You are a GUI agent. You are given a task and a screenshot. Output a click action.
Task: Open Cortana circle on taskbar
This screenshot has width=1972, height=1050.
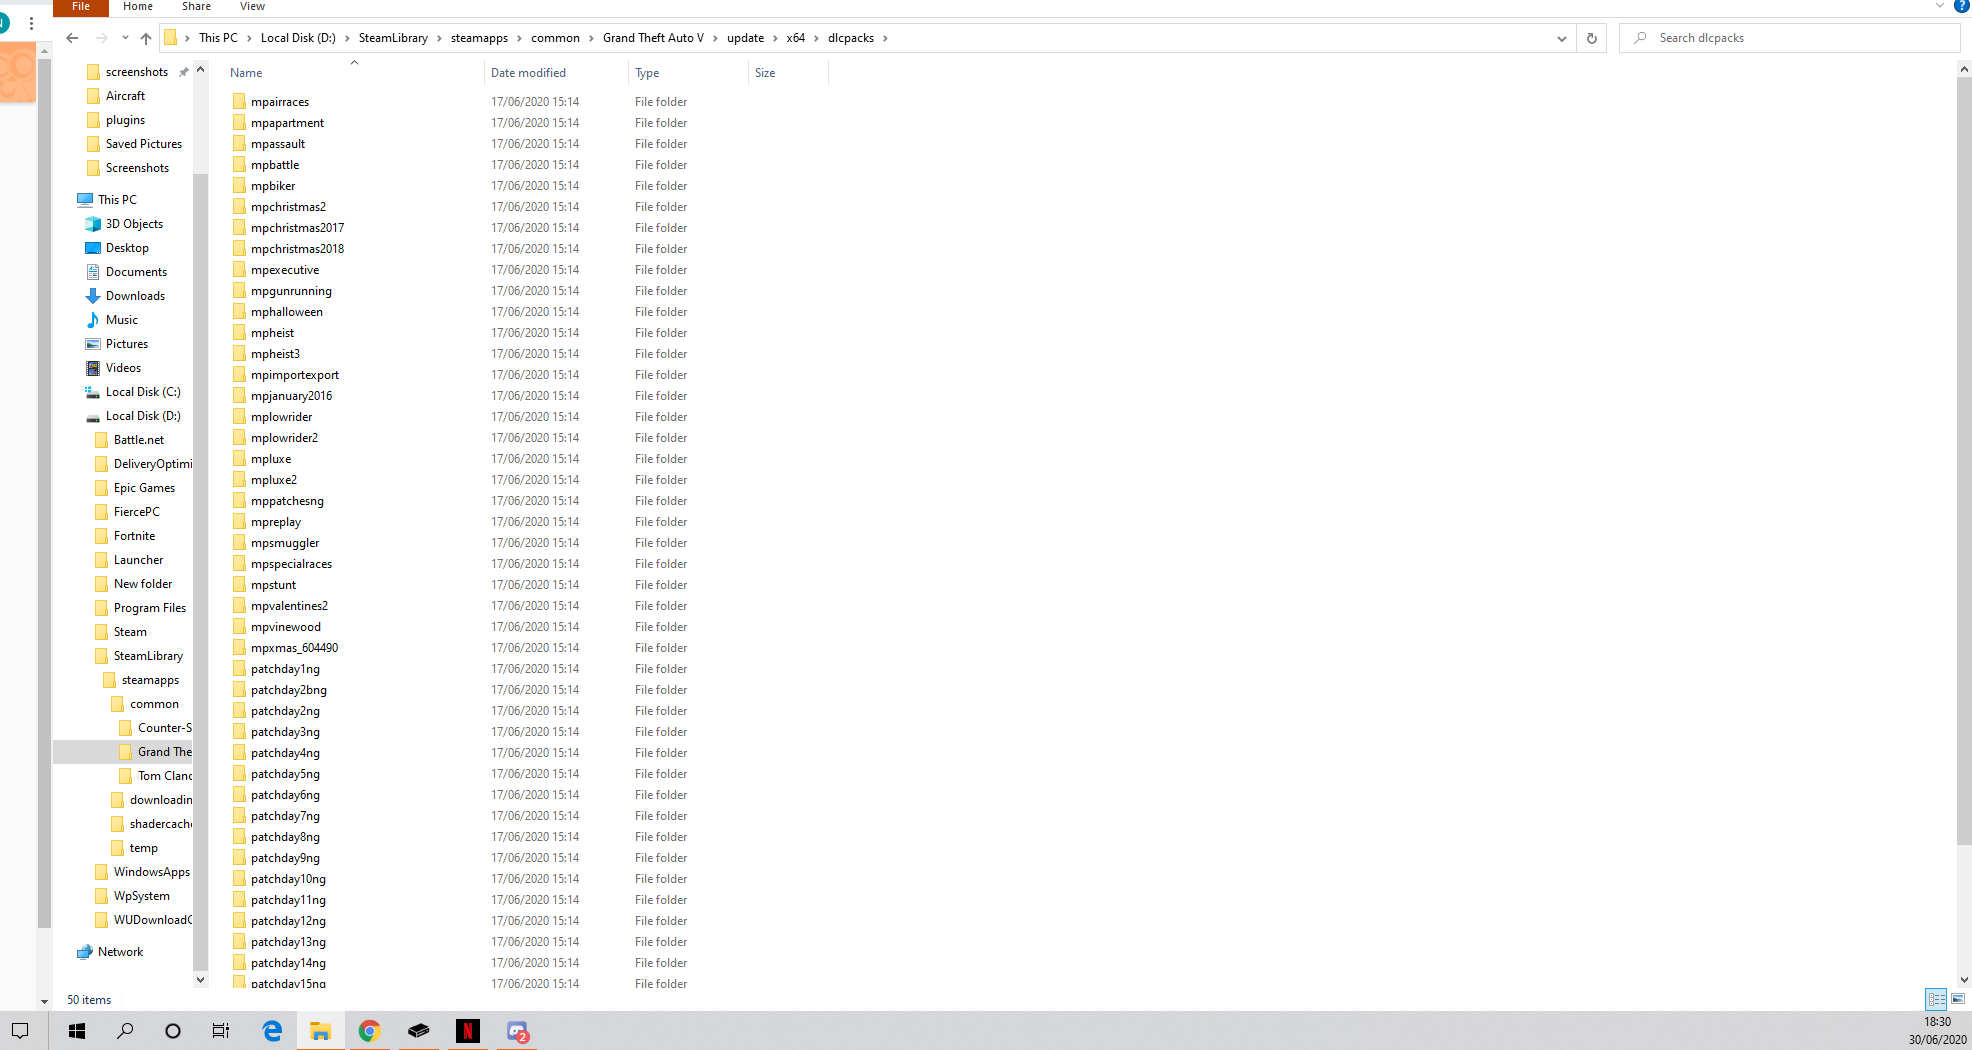point(173,1031)
